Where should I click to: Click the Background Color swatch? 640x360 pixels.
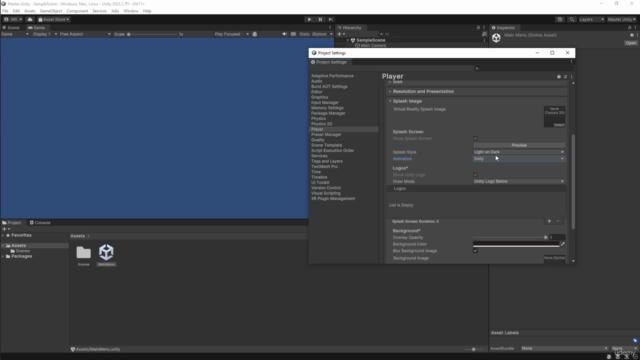coord(516,244)
